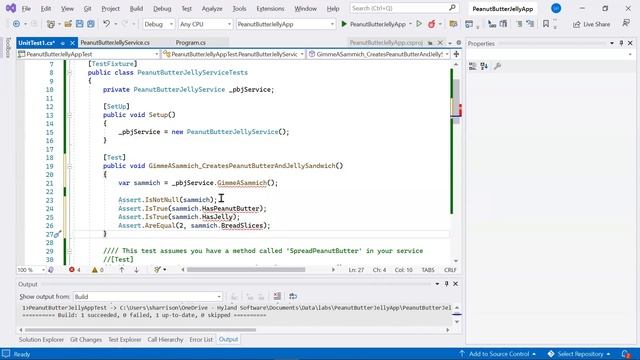
Task: Click the Property Pages wrench icon
Action: point(497,66)
